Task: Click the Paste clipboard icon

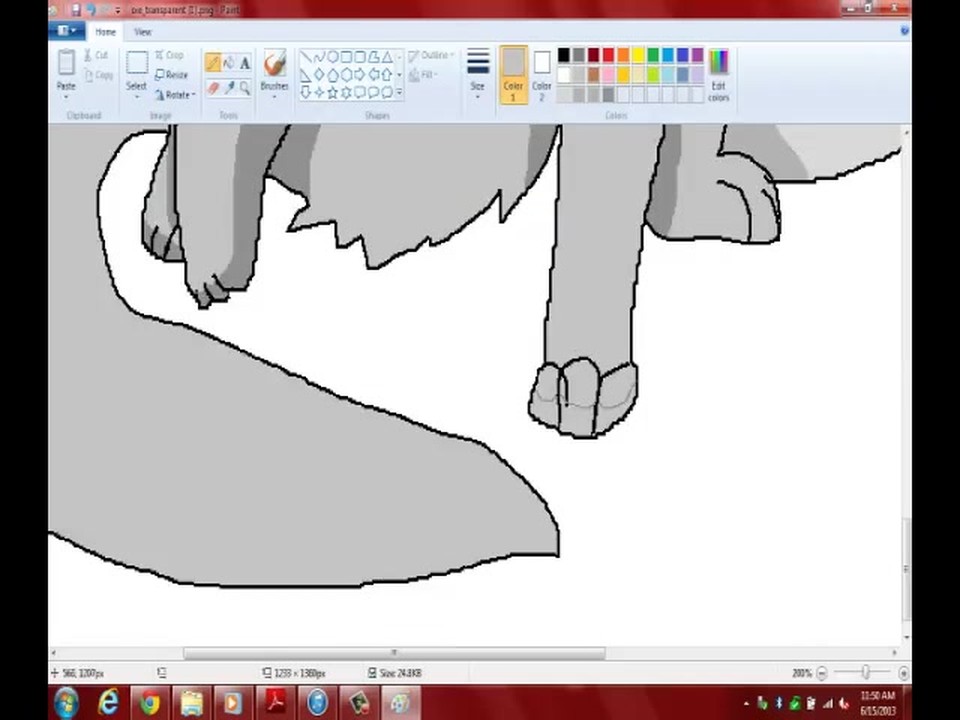Action: coord(66,62)
